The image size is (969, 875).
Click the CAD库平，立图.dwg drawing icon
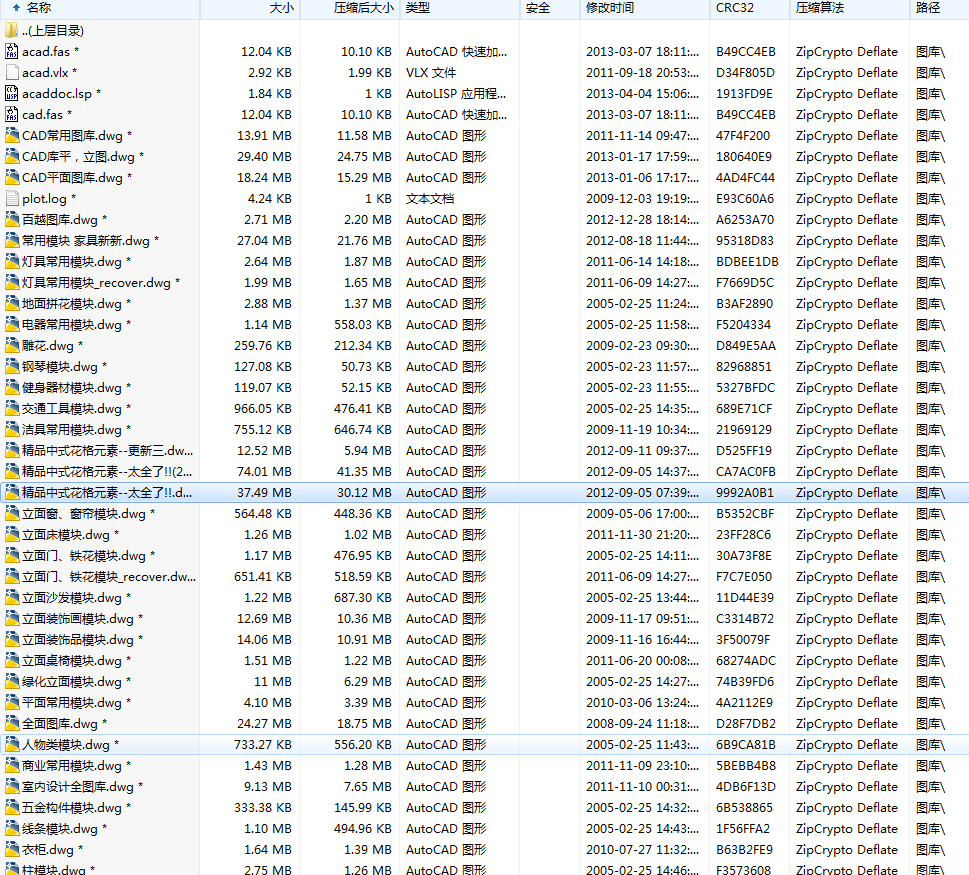(11, 156)
